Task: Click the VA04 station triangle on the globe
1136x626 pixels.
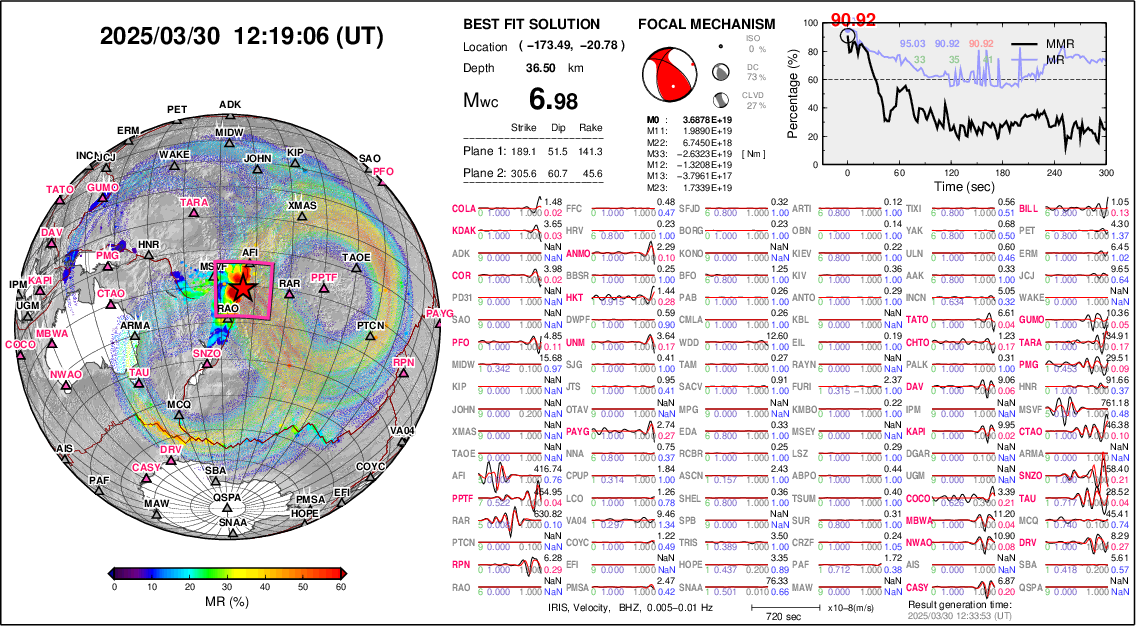Action: point(401,441)
